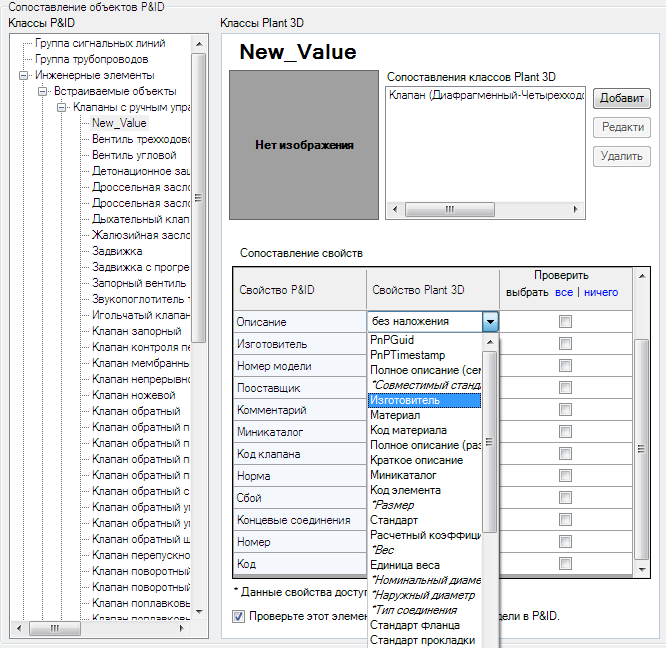Image resolution: width=666 pixels, height=648 pixels.
Task: Click the tree's horizontal scrollbar right arrow
Action: [x=182, y=628]
